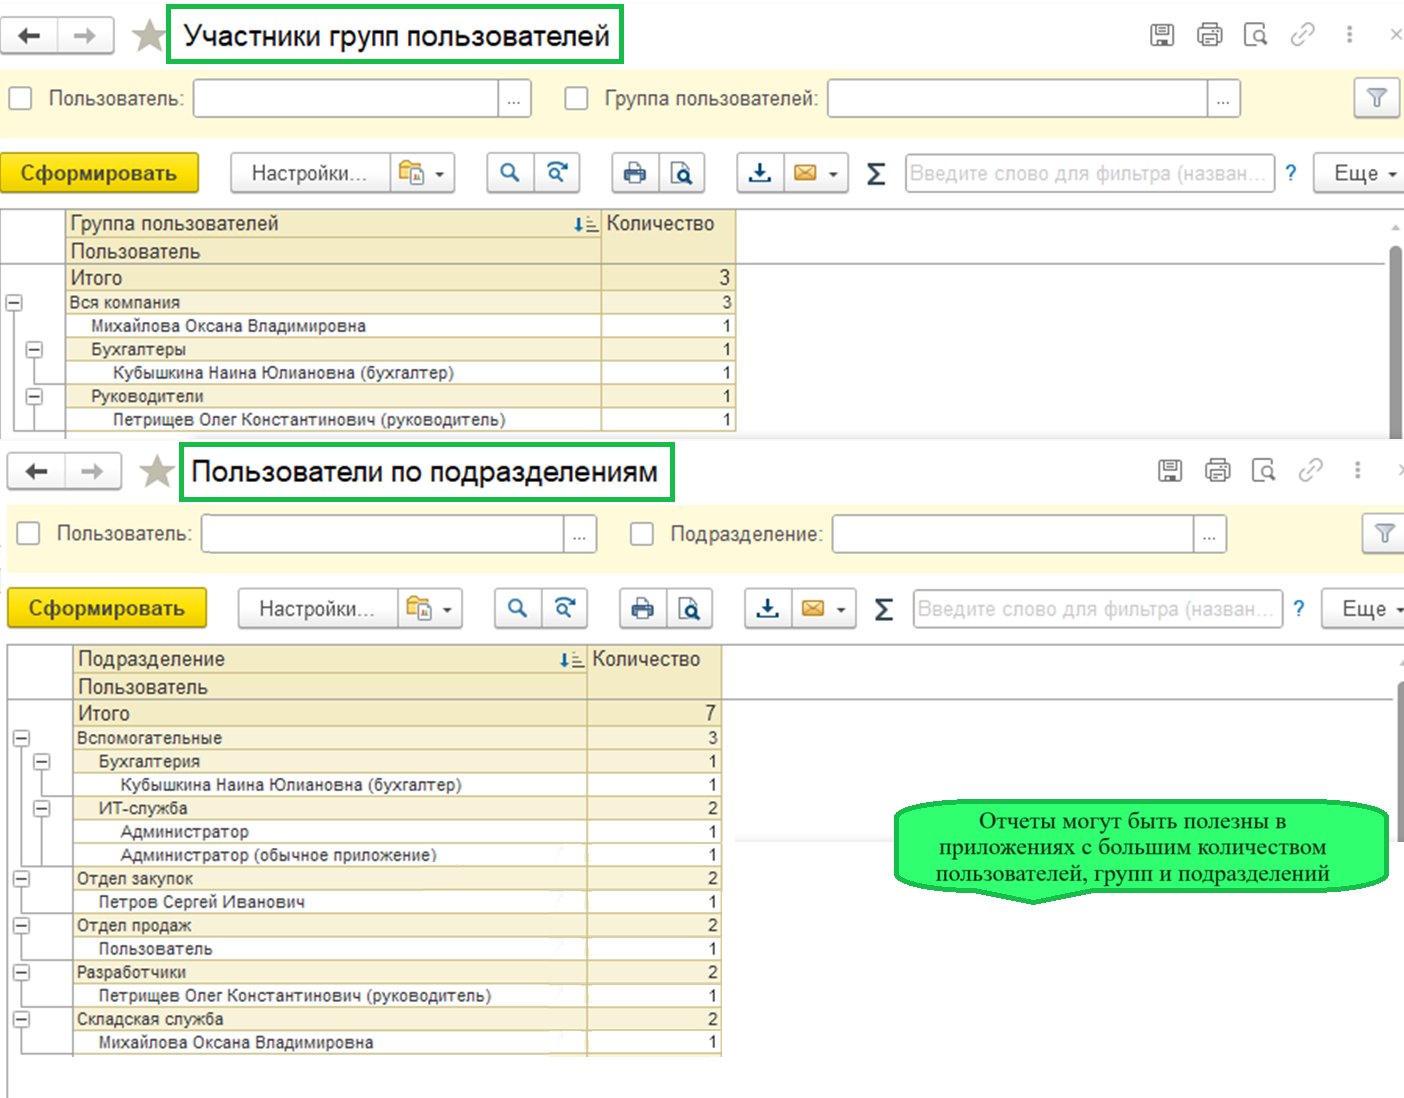Collapse the ИТ-служба group node
The image size is (1404, 1098).
[x=42, y=808]
